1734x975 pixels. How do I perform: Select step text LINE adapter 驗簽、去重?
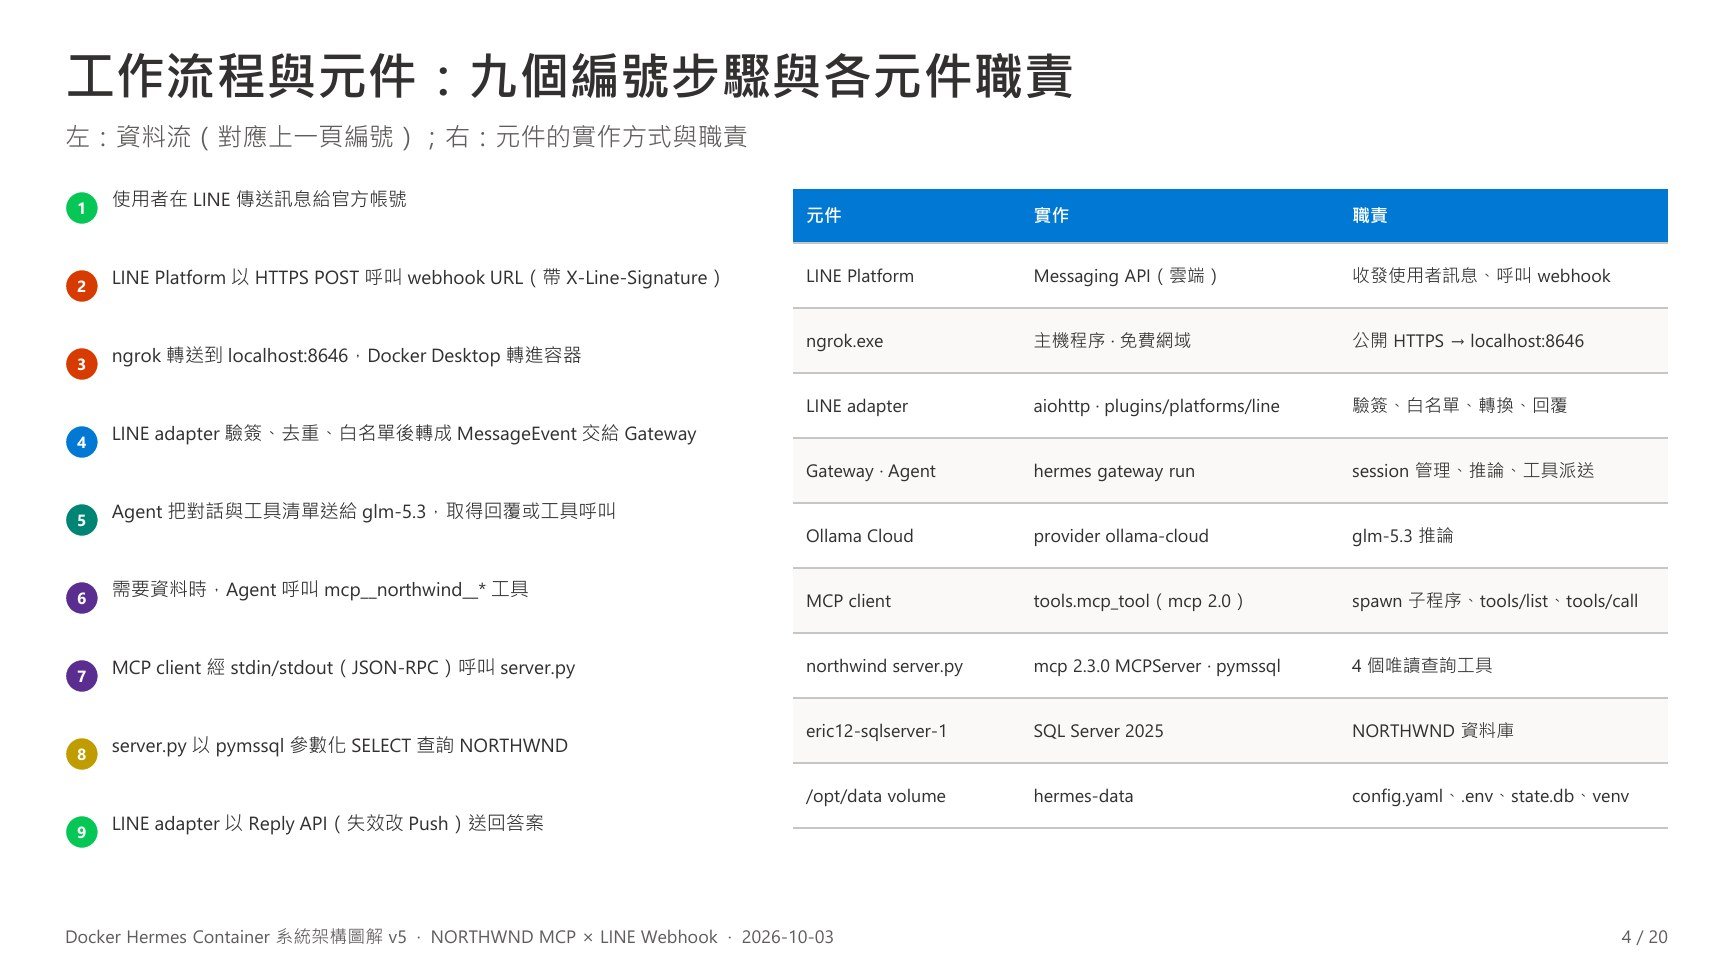(404, 433)
